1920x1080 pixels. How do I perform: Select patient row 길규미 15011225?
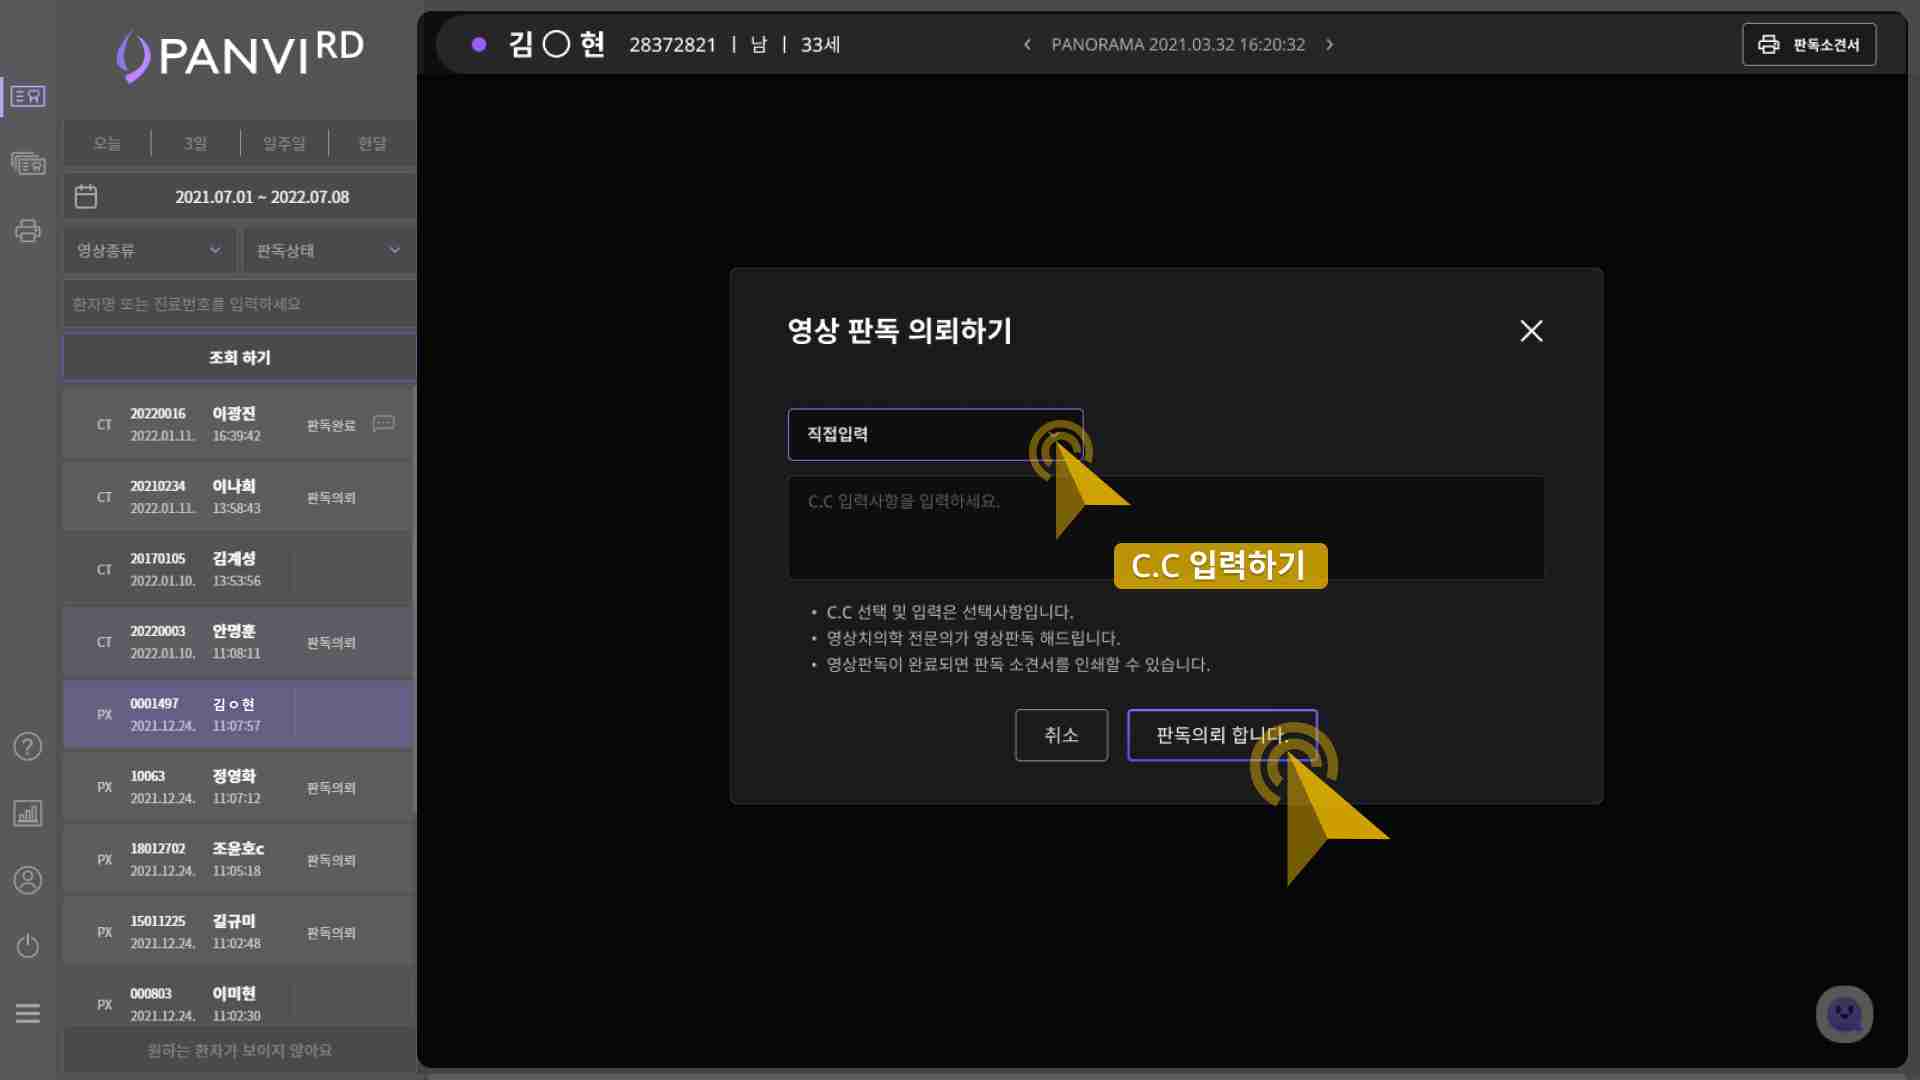pyautogui.click(x=238, y=932)
